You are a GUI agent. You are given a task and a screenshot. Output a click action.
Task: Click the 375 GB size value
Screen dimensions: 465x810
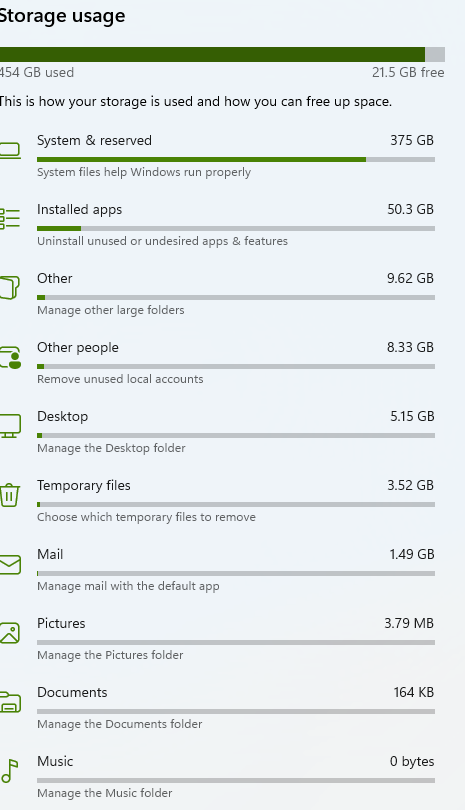[412, 141]
